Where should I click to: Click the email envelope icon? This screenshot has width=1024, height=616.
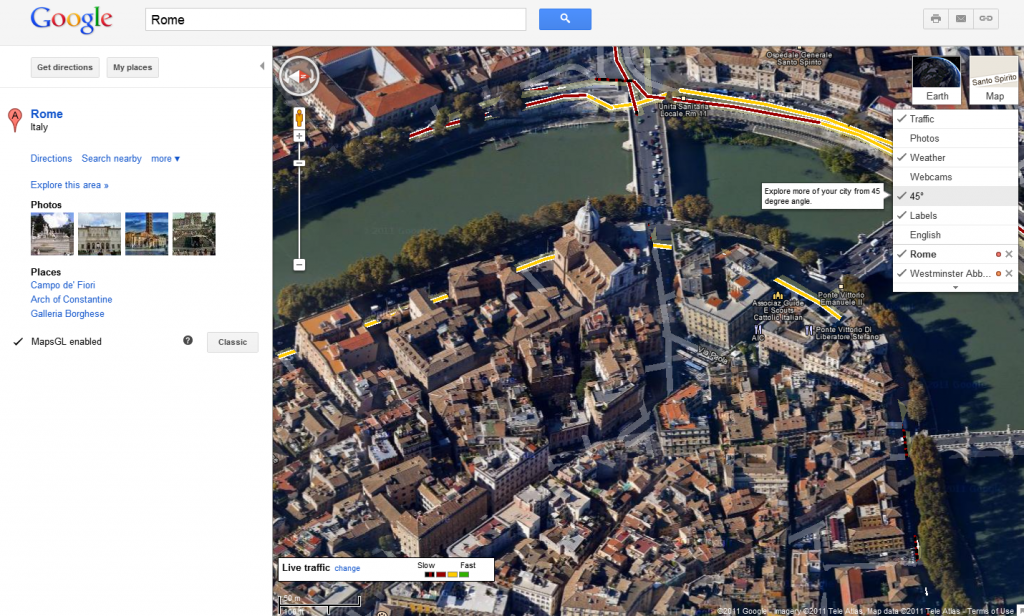pos(961,19)
